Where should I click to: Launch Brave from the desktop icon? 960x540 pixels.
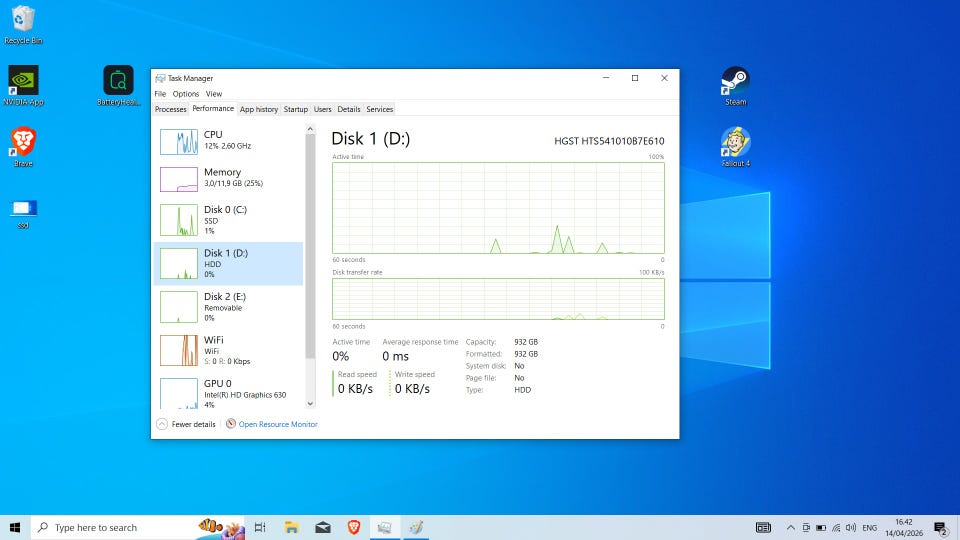[23, 147]
